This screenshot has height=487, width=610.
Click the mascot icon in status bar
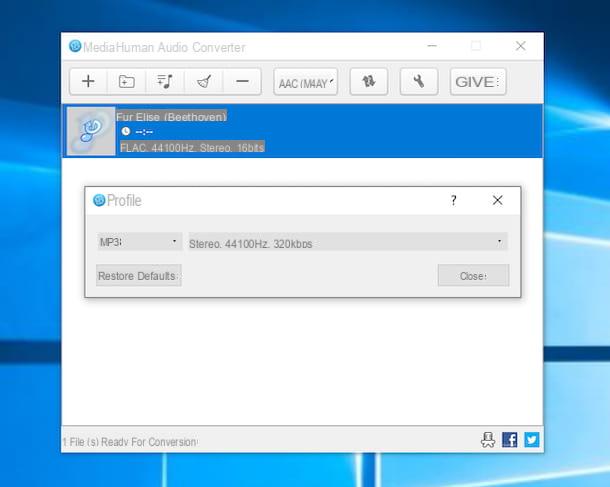488,440
